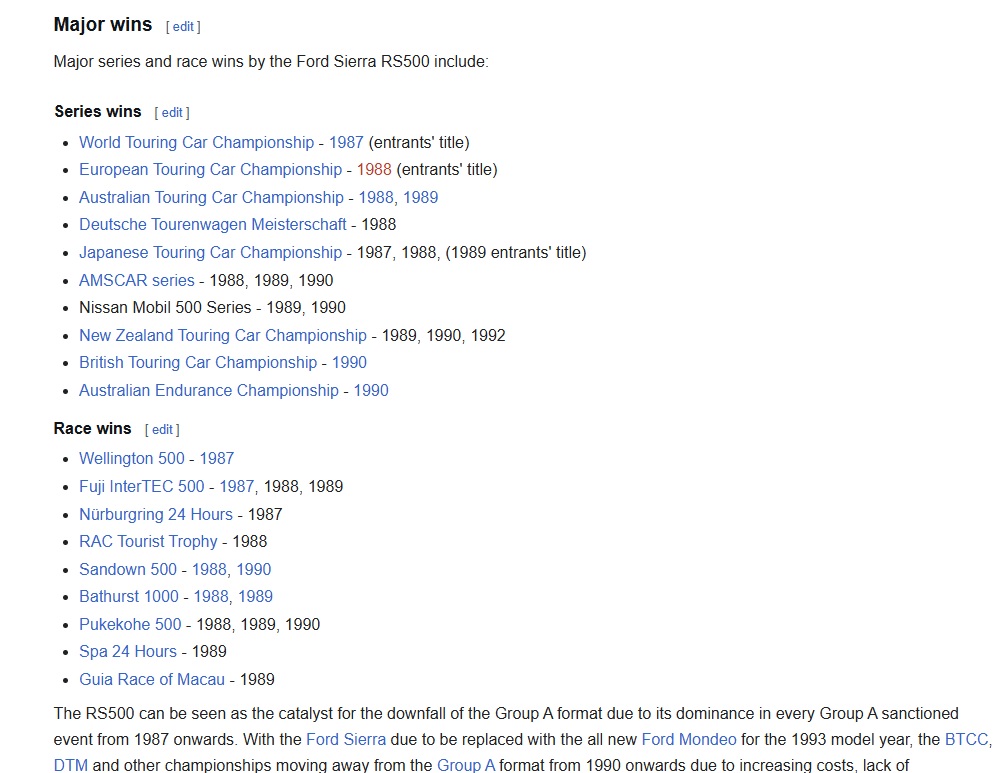Open Bathurst 1000 link
The image size is (997, 773).
point(129,597)
